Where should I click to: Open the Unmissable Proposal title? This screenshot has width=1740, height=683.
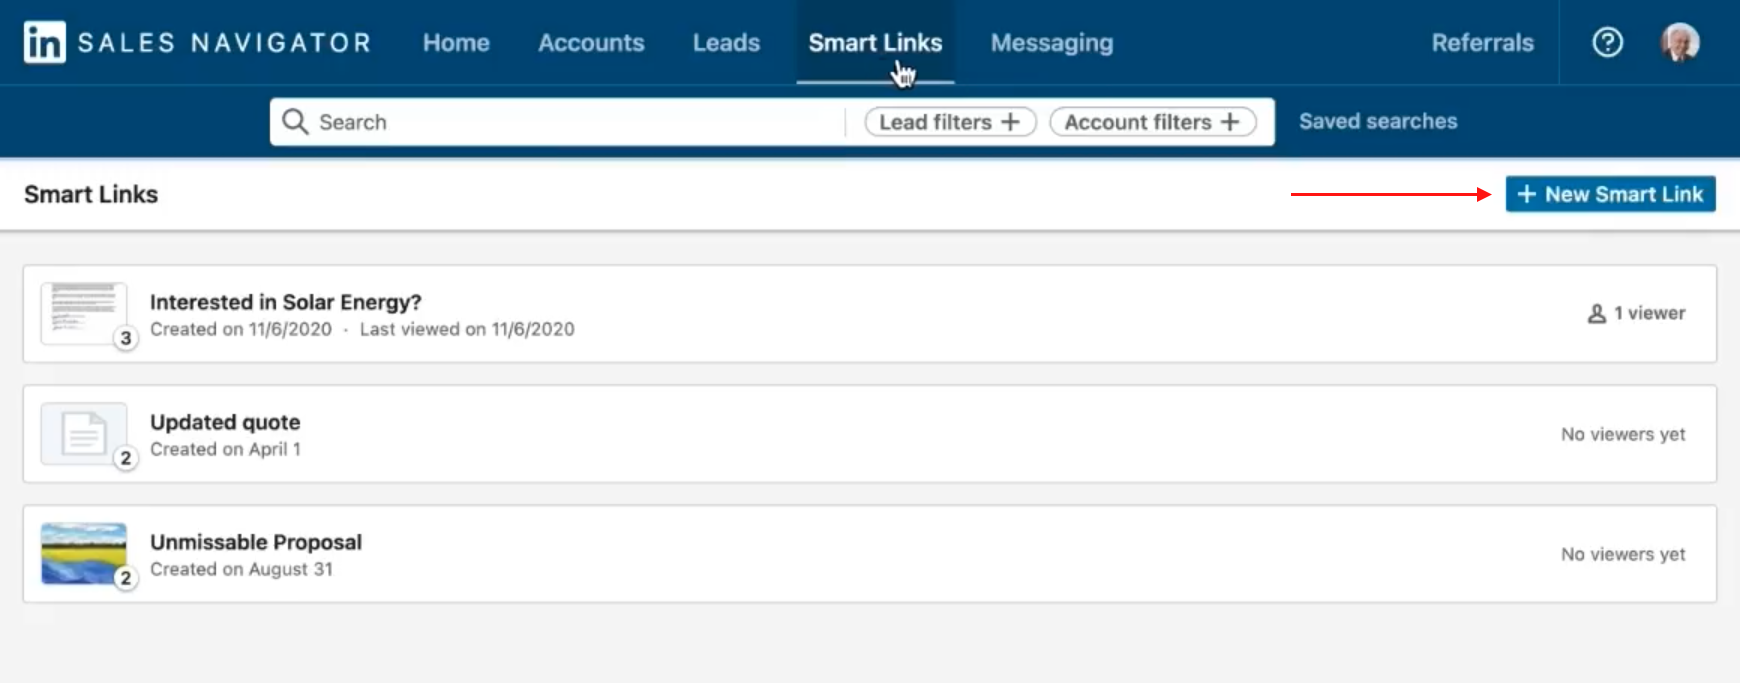256,542
